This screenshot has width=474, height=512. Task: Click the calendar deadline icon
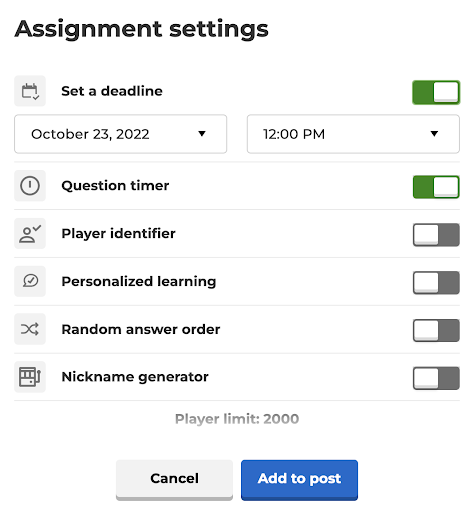click(x=30, y=91)
